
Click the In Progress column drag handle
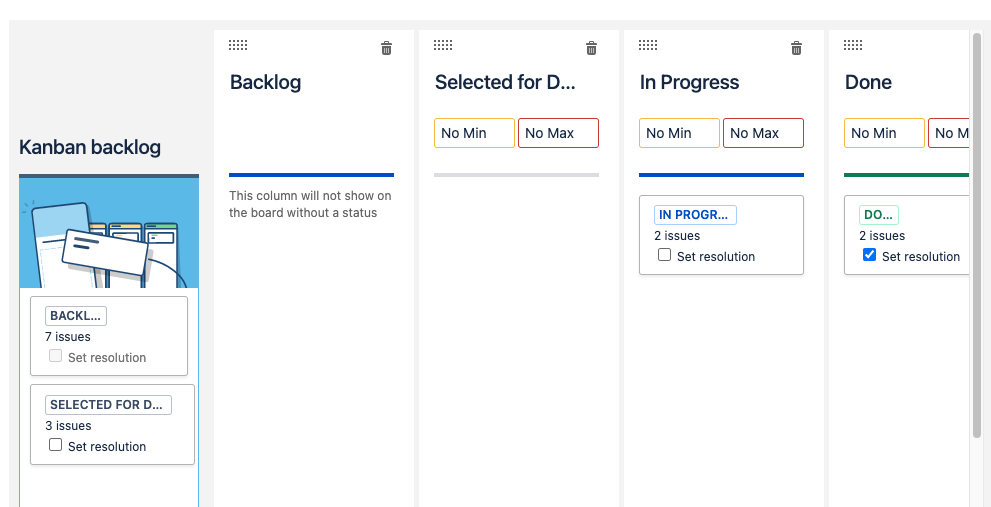pyautogui.click(x=648, y=45)
